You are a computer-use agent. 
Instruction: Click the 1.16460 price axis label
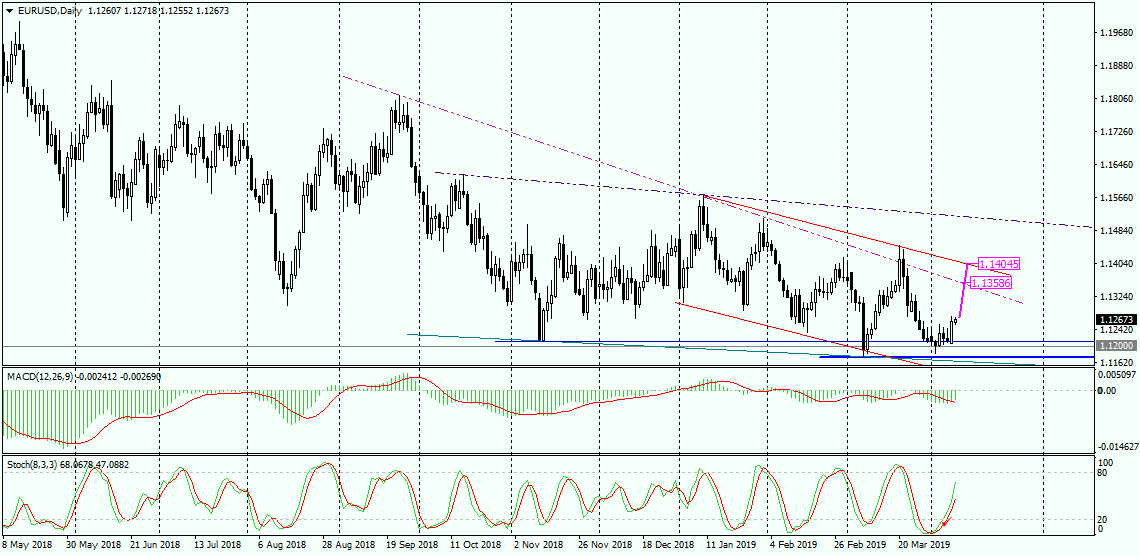tap(1118, 165)
